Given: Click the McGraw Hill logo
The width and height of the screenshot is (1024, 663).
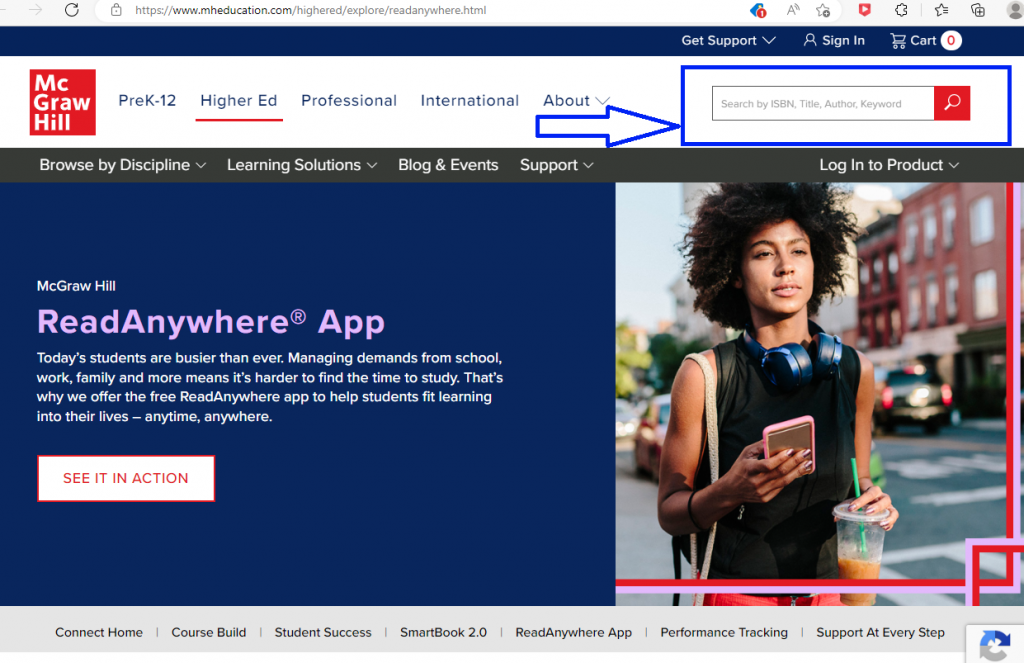Looking at the screenshot, I should click(62, 102).
